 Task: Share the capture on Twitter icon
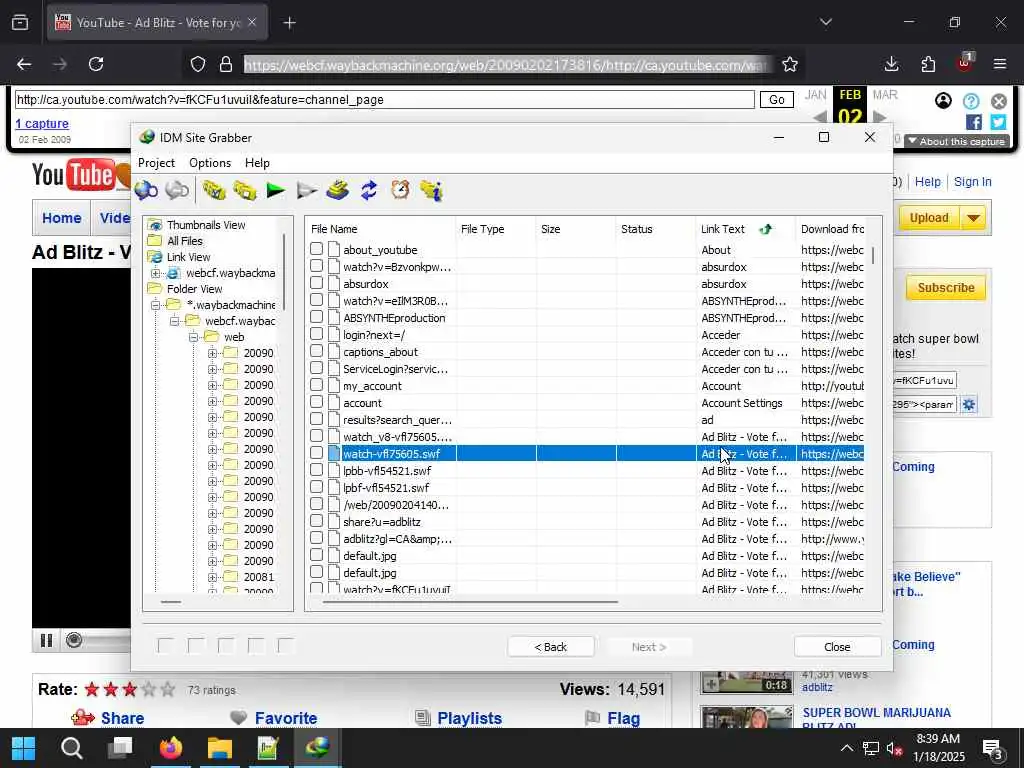[998, 122]
